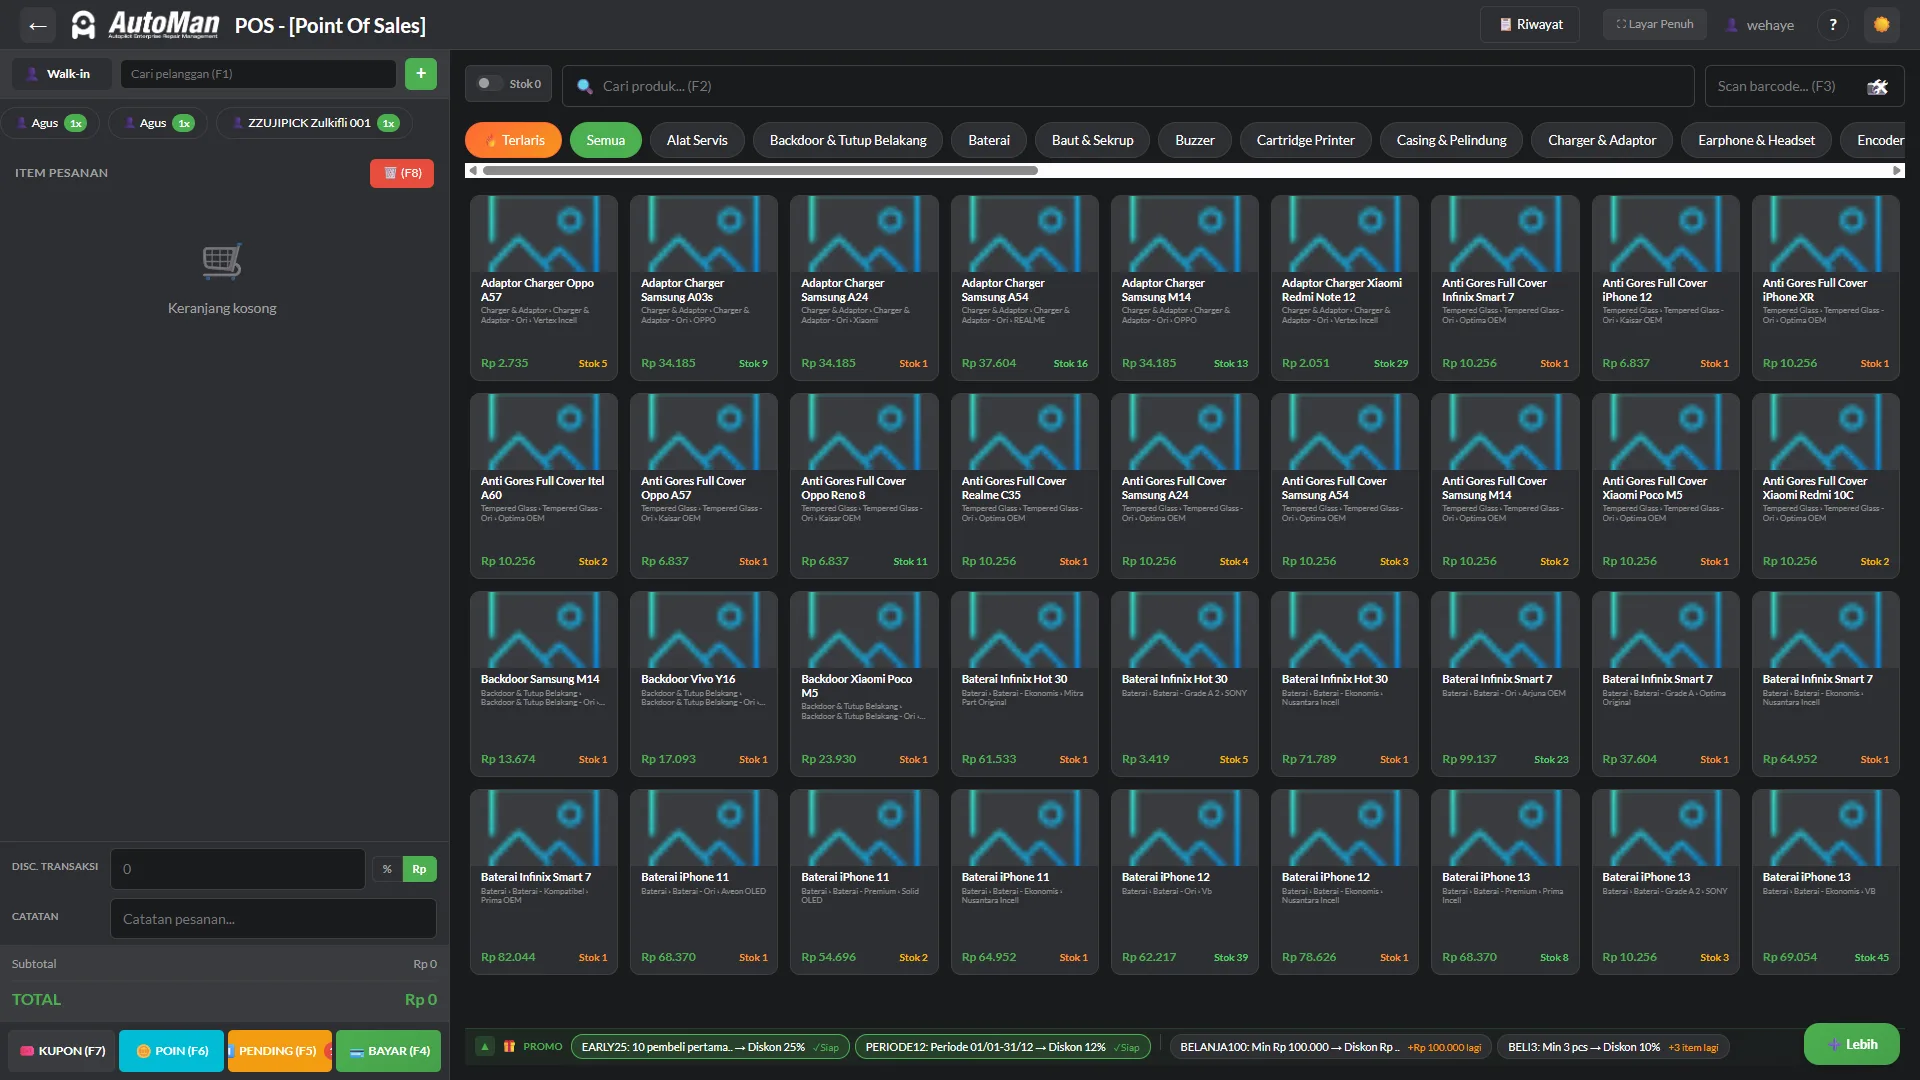Image resolution: width=1920 pixels, height=1080 pixels.
Task: Click the POIN (F6) button
Action: [x=171, y=1051]
